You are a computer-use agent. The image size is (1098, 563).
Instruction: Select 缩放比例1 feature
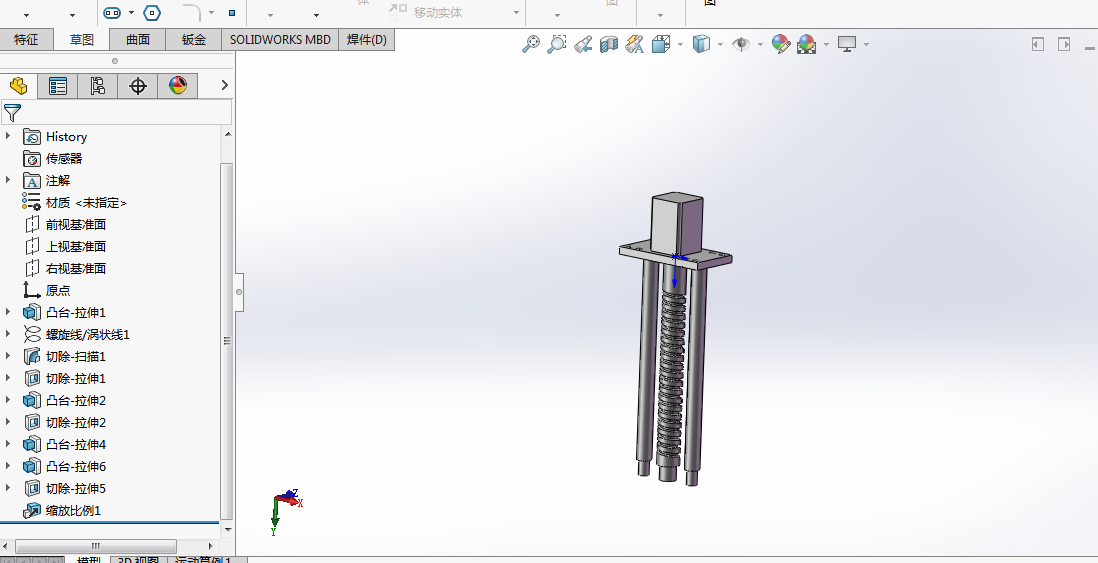click(x=73, y=510)
